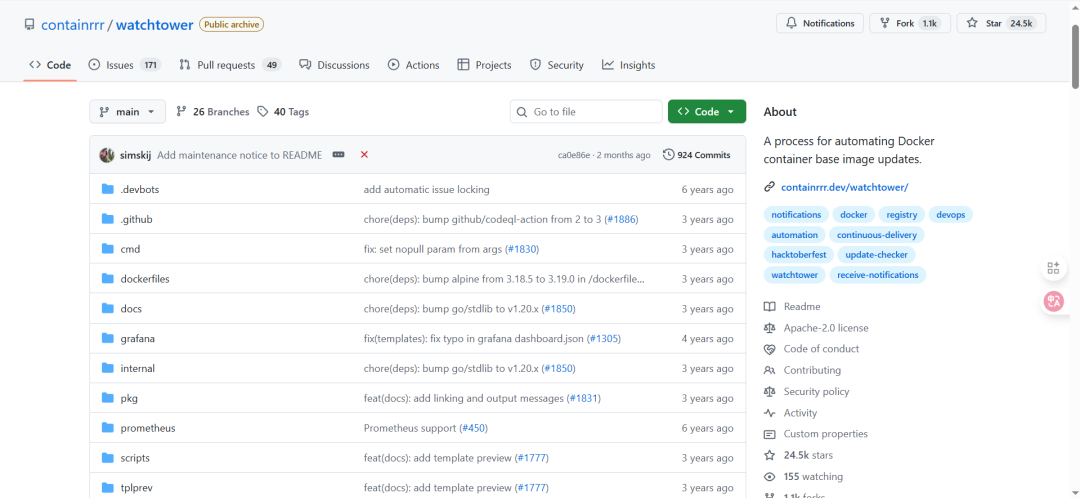This screenshot has width=1080, height=498.
Task: Open the cmd folder icon
Action: pos(107,249)
